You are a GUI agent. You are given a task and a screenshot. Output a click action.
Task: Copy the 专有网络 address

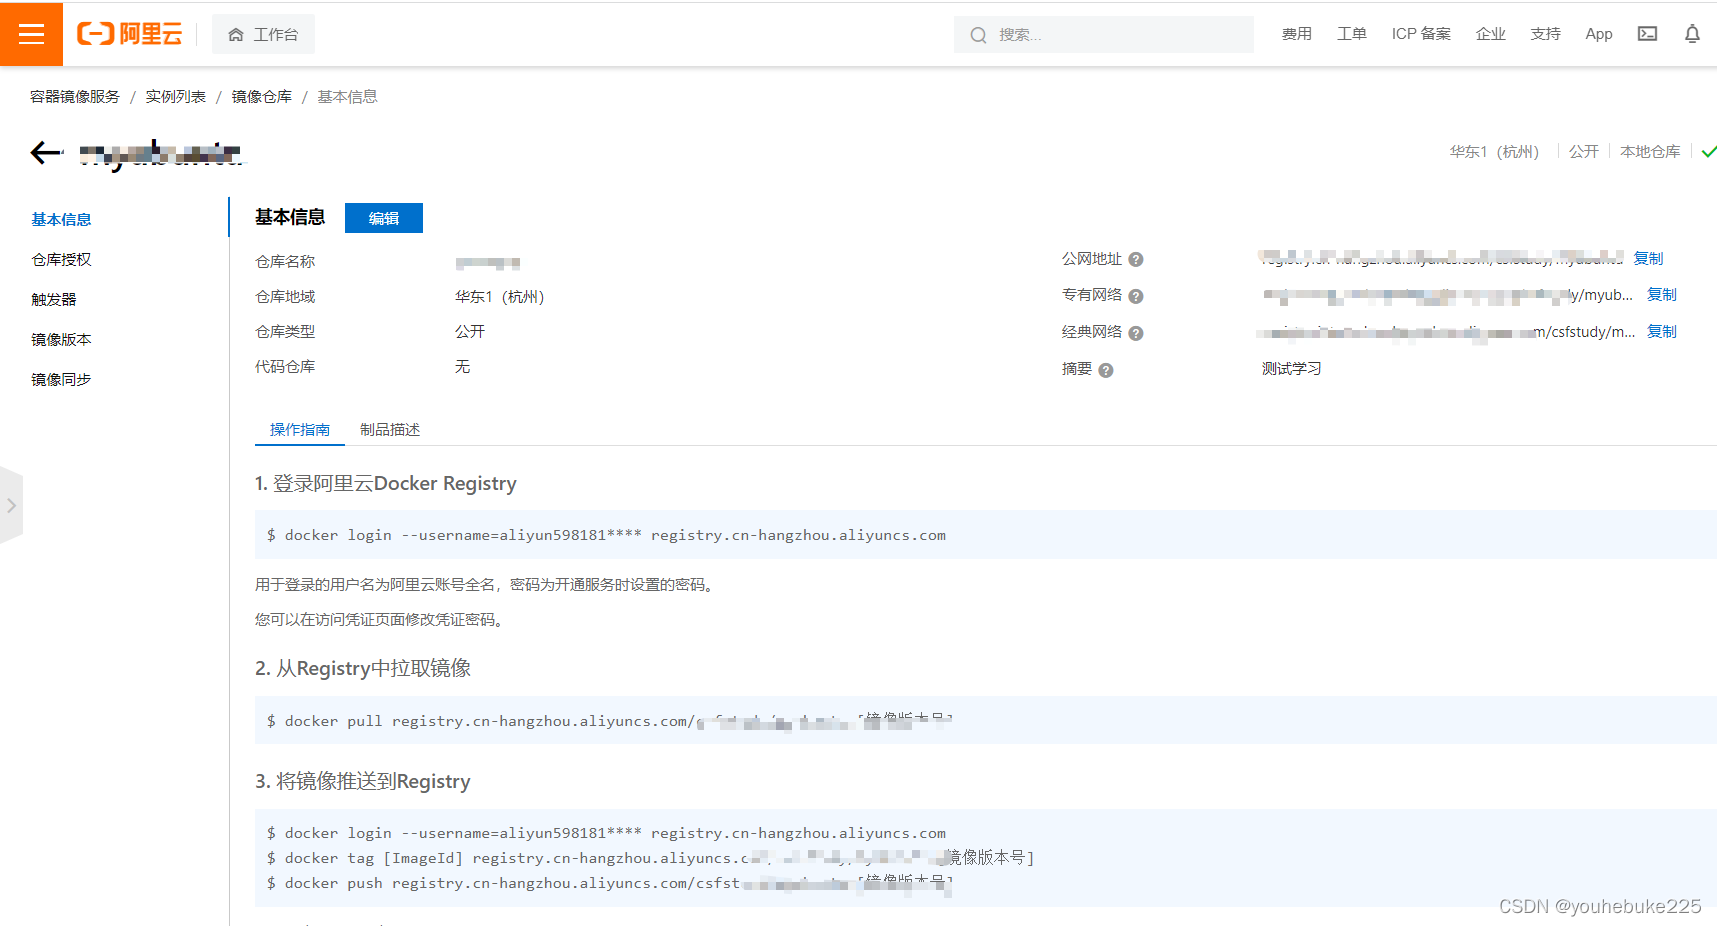tap(1662, 295)
